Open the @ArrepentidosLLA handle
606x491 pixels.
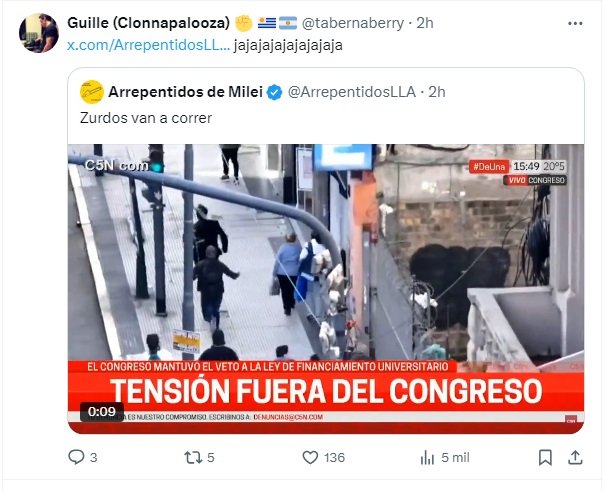(x=352, y=92)
